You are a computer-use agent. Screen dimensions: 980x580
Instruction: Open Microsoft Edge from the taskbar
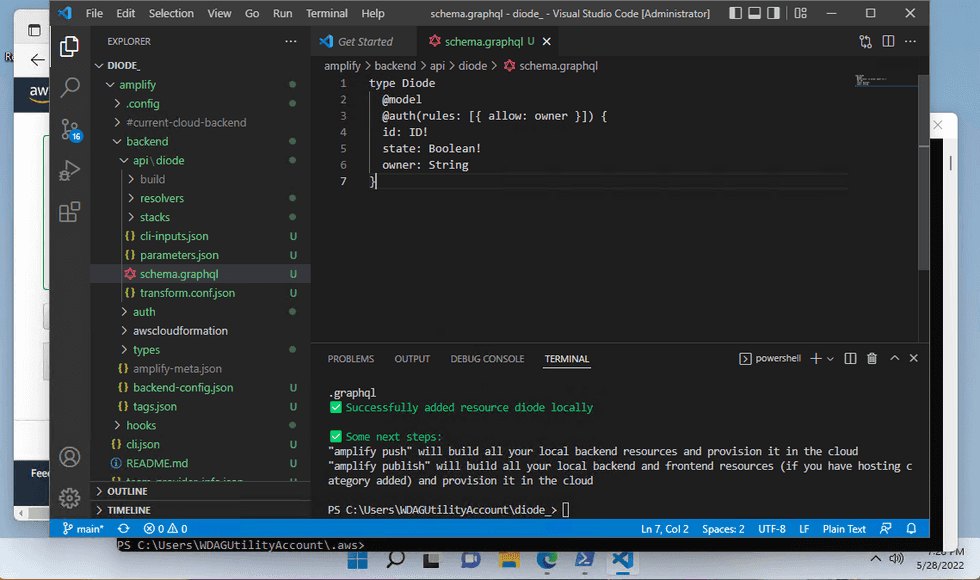[x=547, y=559]
